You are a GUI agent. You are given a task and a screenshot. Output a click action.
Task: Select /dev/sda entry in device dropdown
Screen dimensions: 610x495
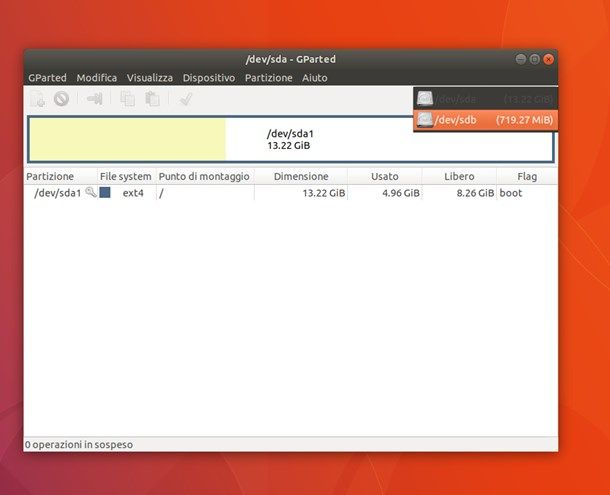pyautogui.click(x=485, y=99)
